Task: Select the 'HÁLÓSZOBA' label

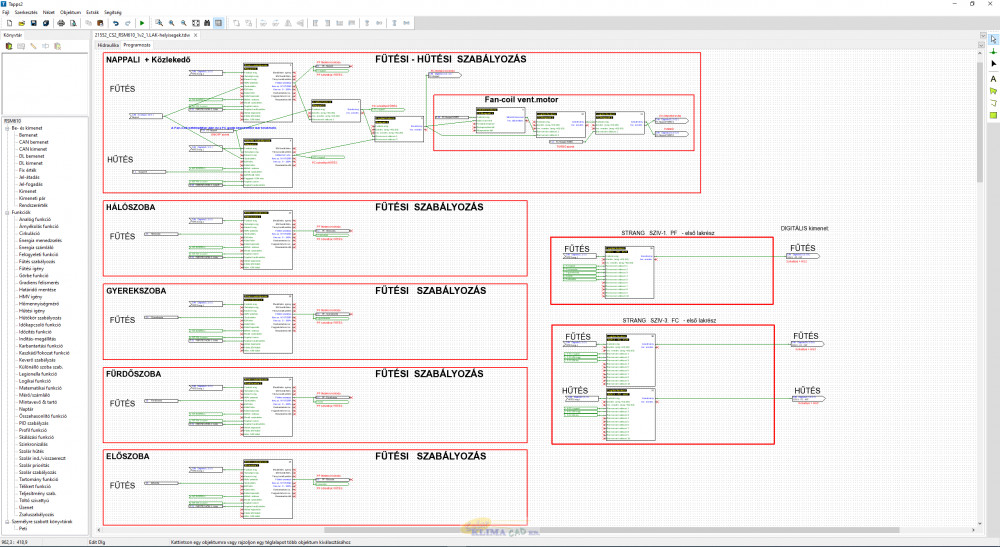Action: pyautogui.click(x=130, y=207)
